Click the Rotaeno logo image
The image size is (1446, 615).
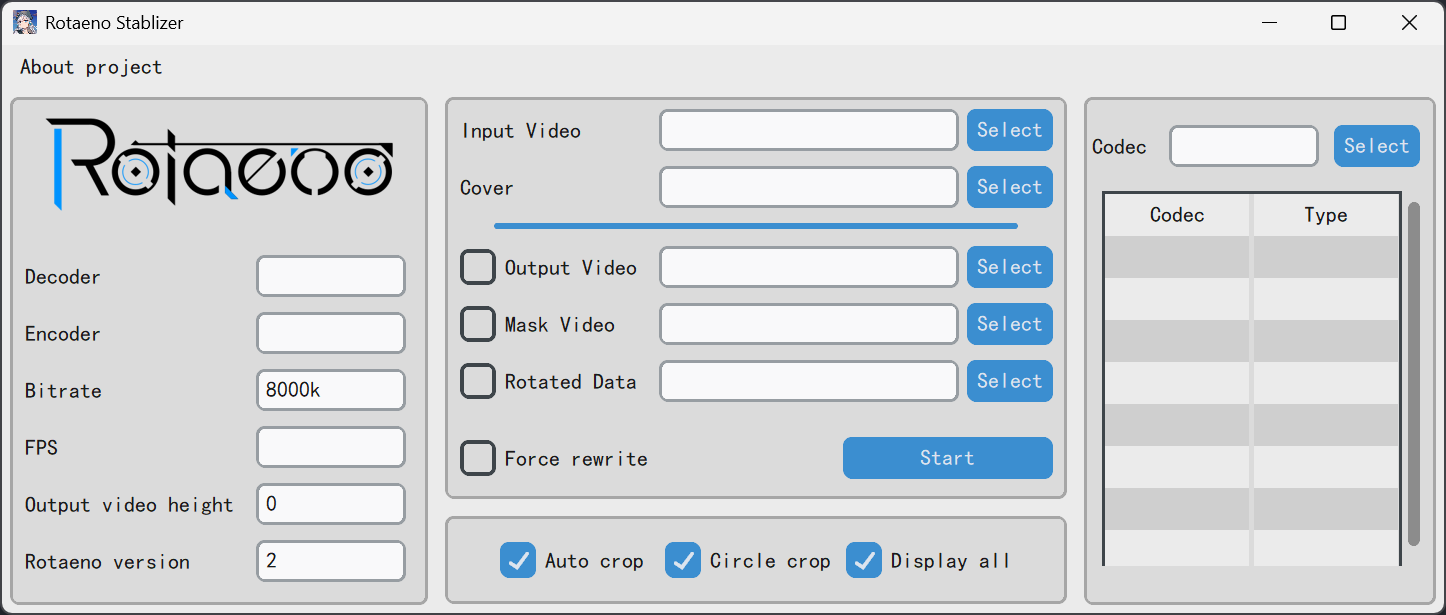click(219, 164)
